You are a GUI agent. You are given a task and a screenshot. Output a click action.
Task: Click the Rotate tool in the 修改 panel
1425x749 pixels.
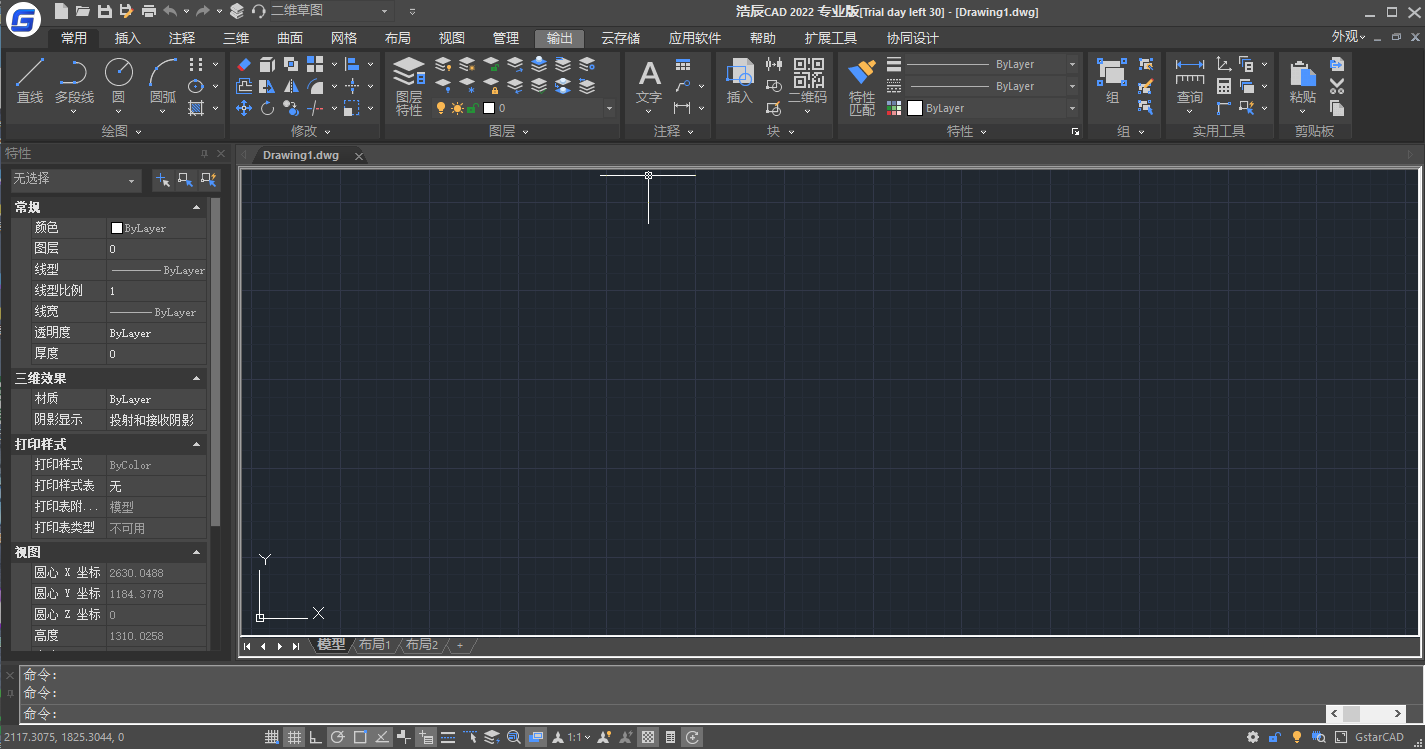pos(267,108)
